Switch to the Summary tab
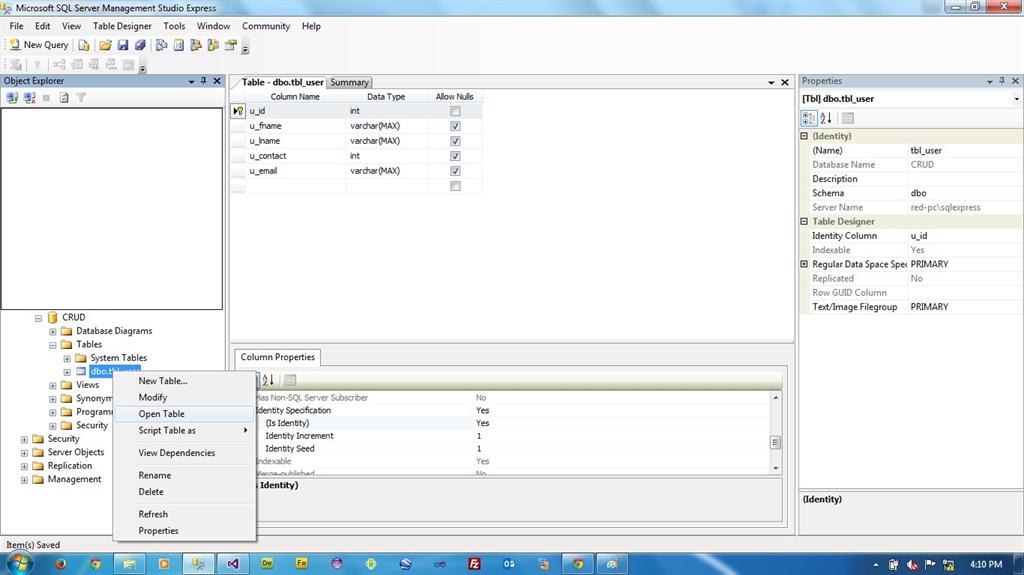 (349, 82)
